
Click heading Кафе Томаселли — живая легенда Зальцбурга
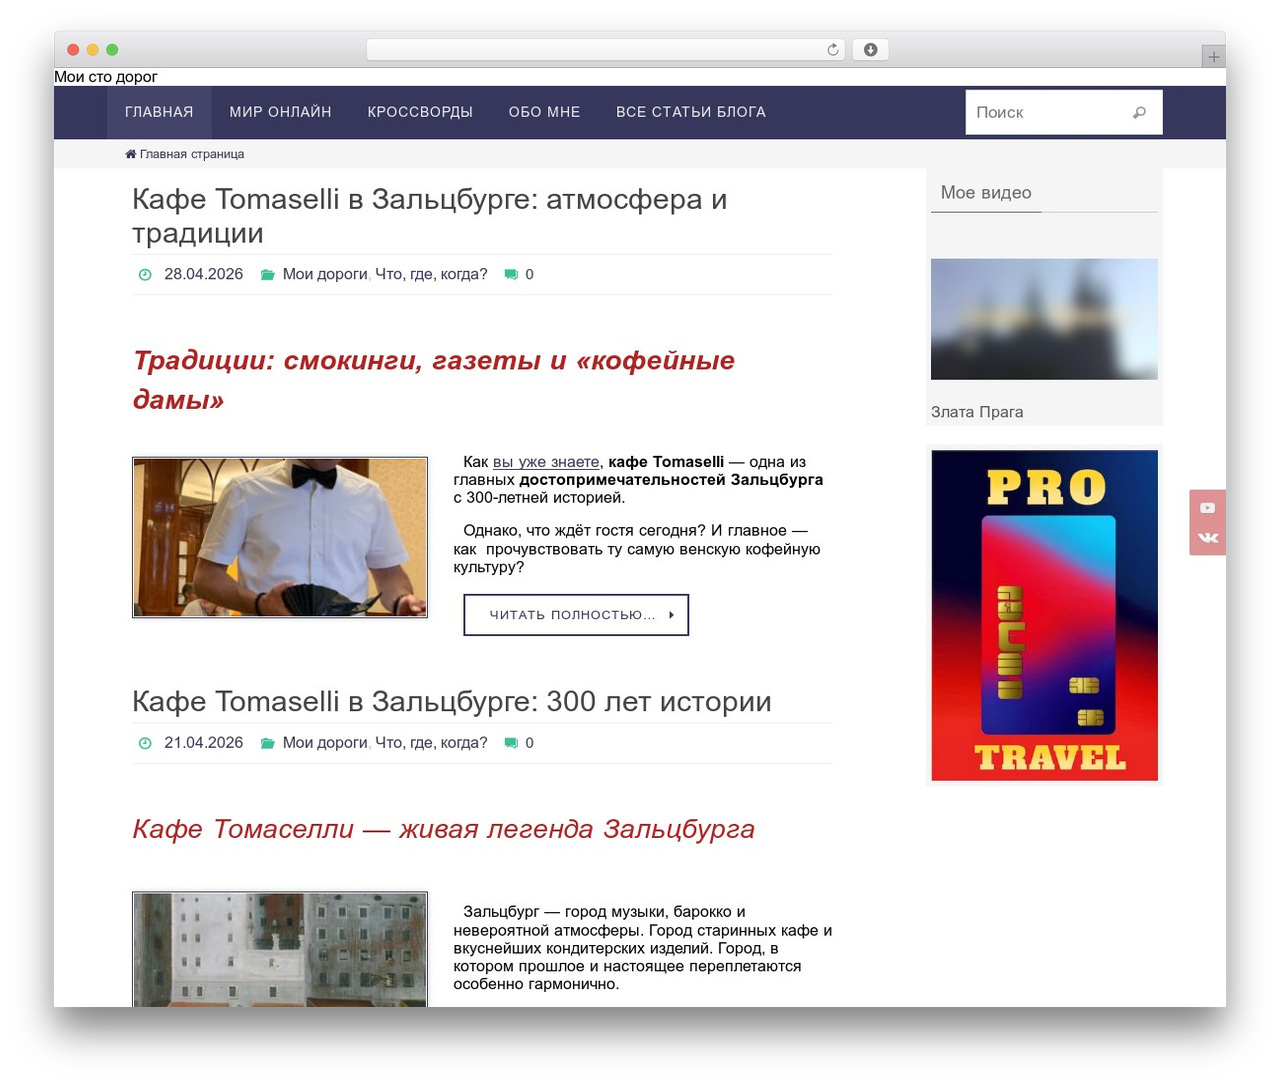[443, 829]
